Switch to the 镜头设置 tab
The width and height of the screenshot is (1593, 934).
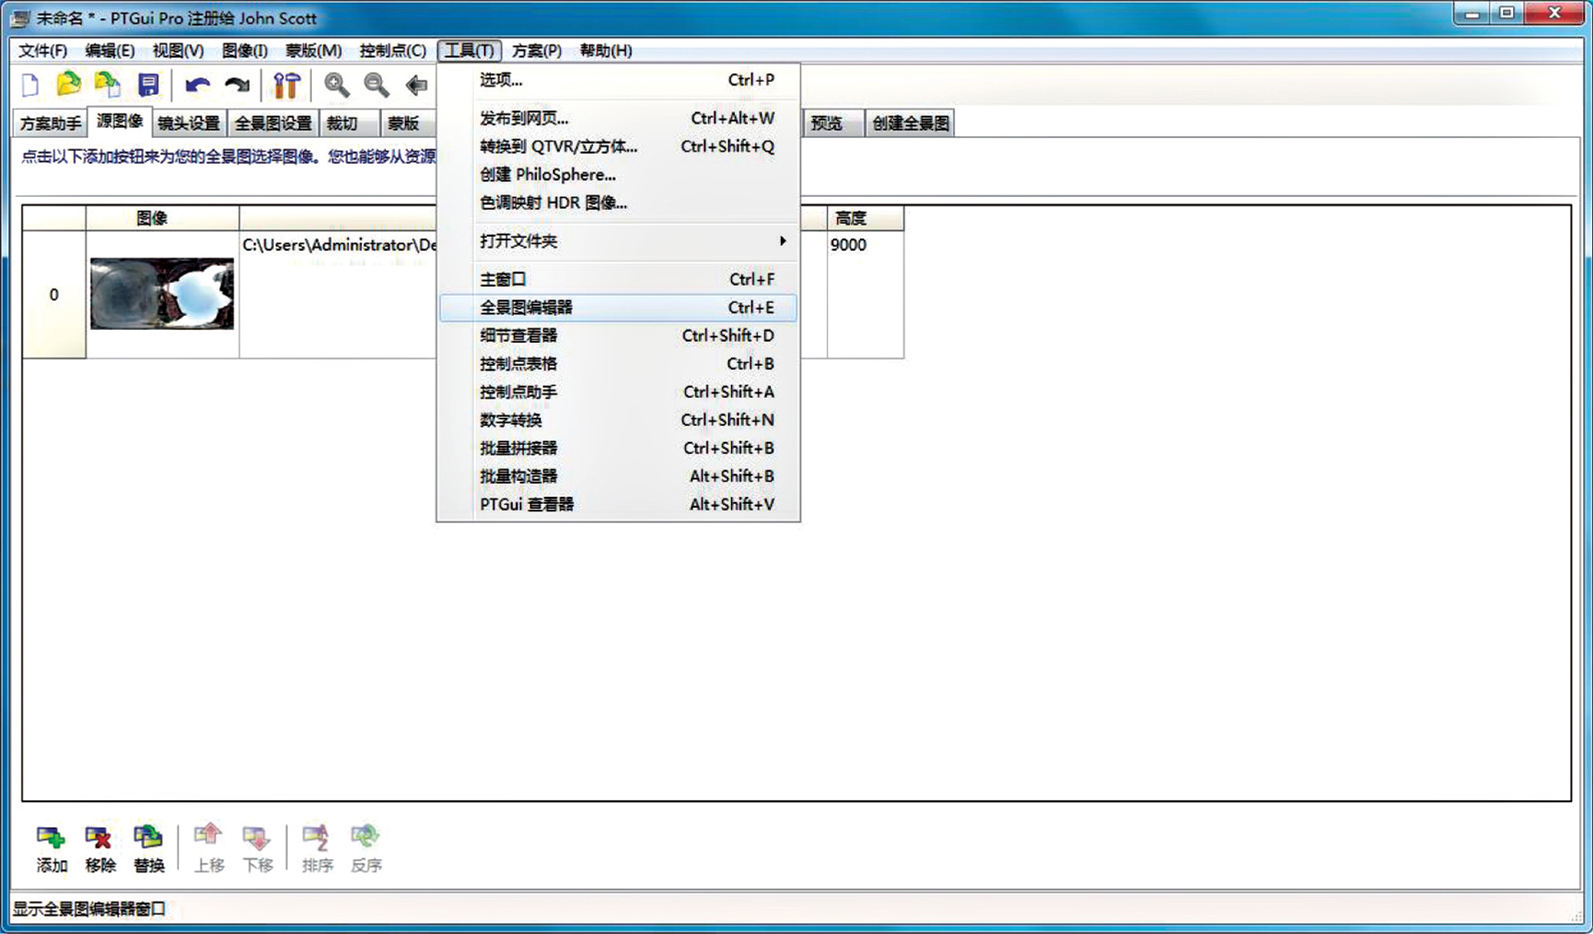[189, 123]
